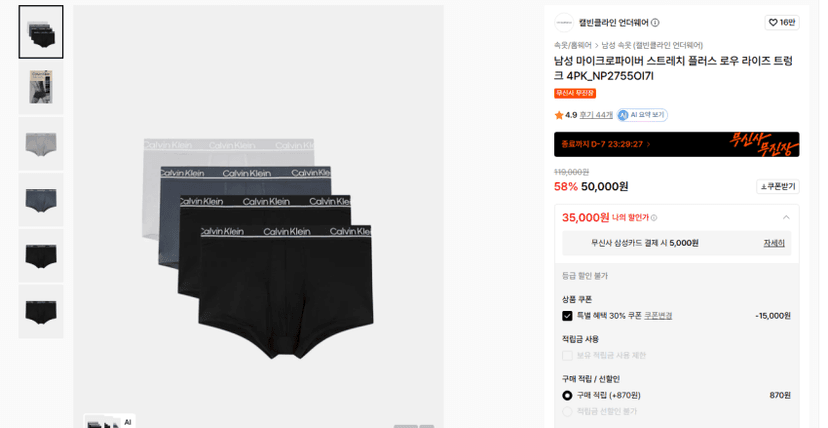Select the gray trunk thumbnail image
The image size is (828, 428).
41,144
